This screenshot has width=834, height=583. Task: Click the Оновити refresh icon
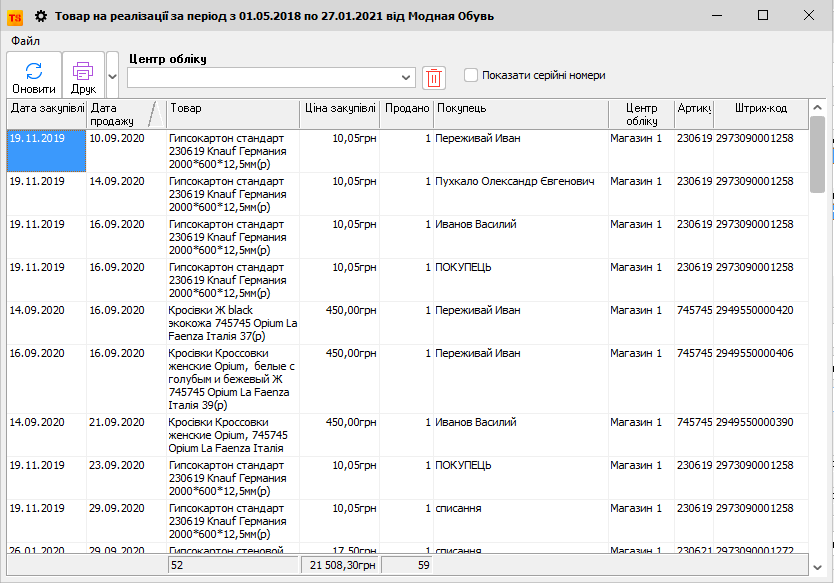click(33, 71)
